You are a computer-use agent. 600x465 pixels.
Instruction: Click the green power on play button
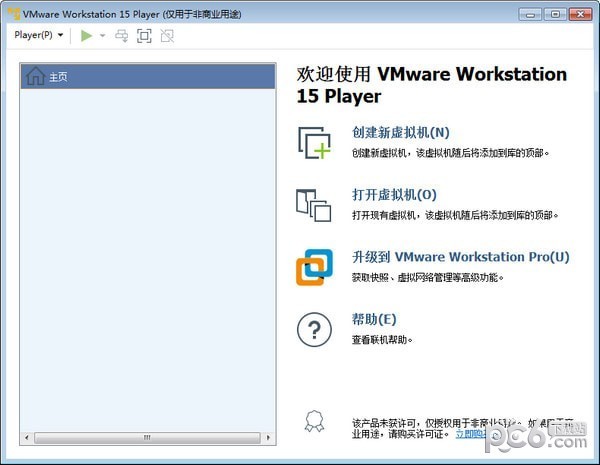point(86,36)
